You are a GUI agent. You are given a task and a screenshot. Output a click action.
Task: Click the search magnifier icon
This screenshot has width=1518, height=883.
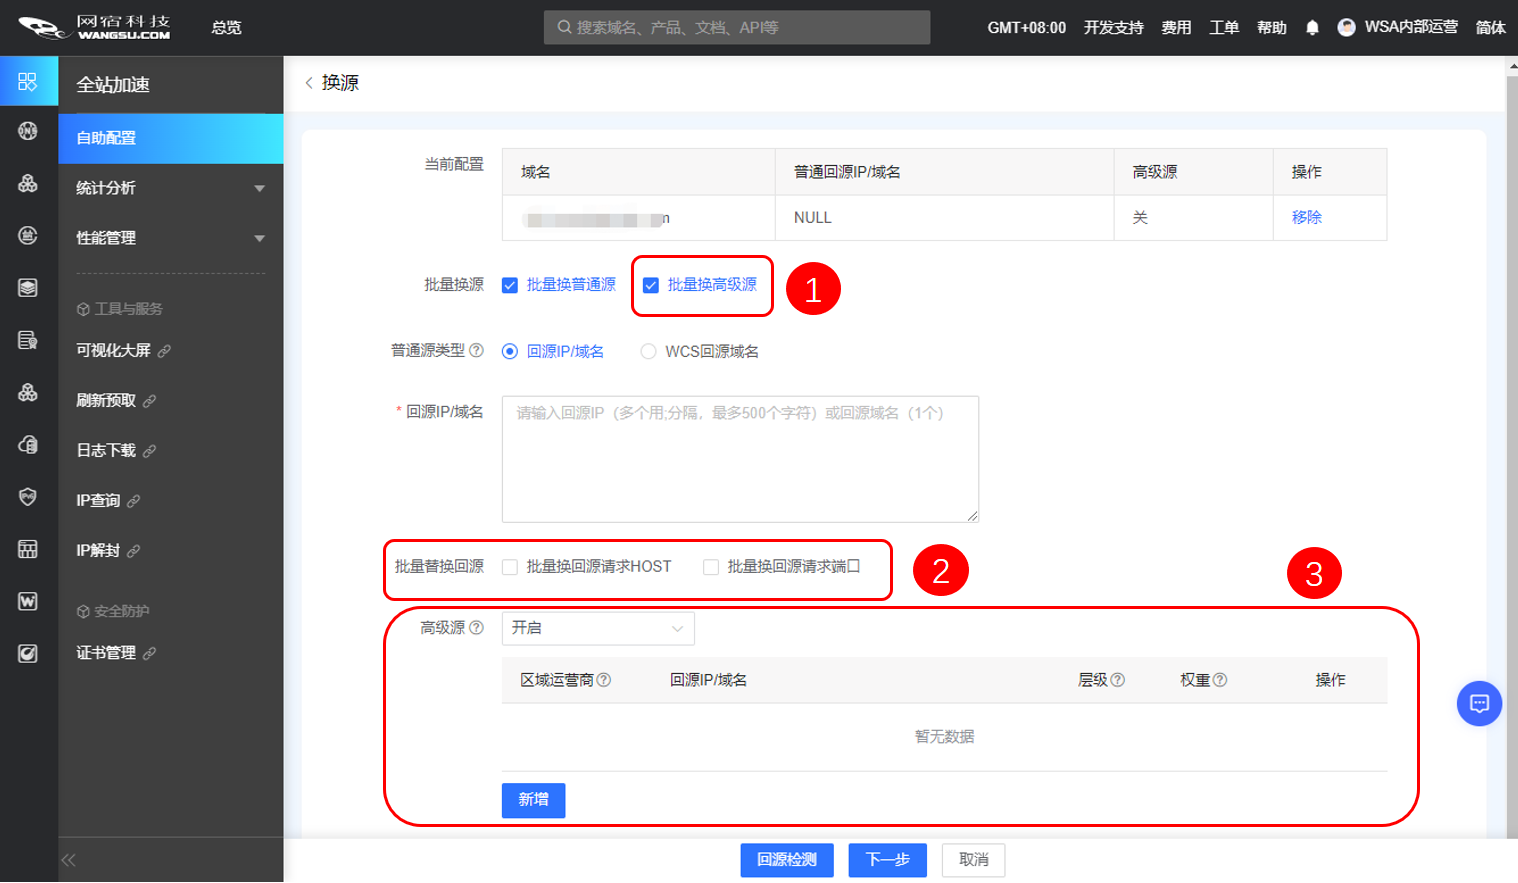pos(564,28)
